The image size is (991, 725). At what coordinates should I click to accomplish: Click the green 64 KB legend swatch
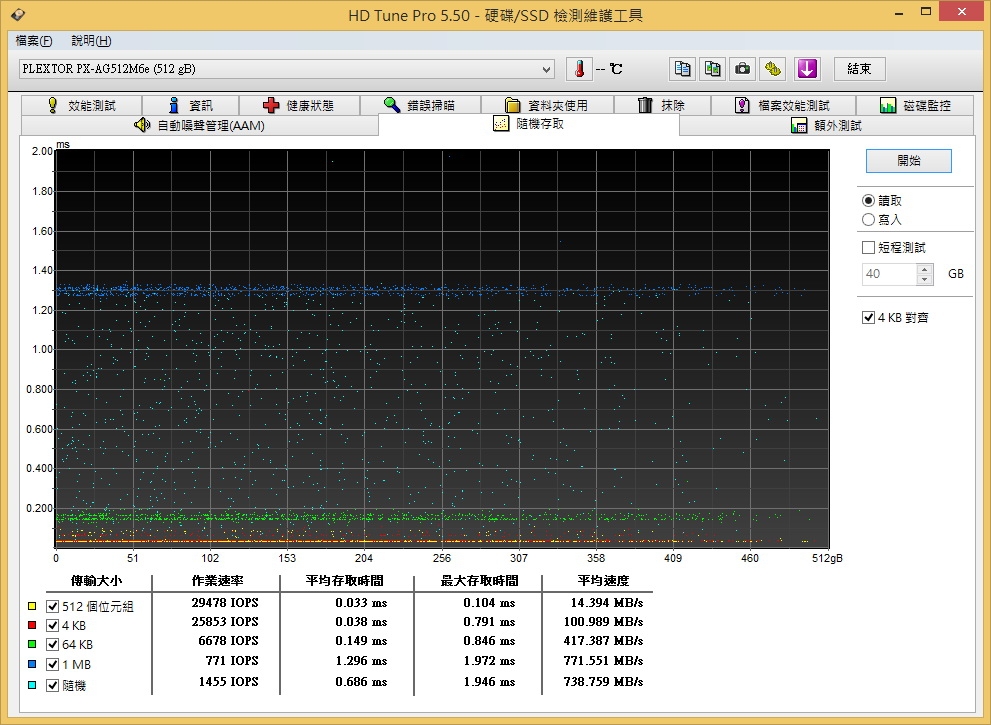click(32, 644)
